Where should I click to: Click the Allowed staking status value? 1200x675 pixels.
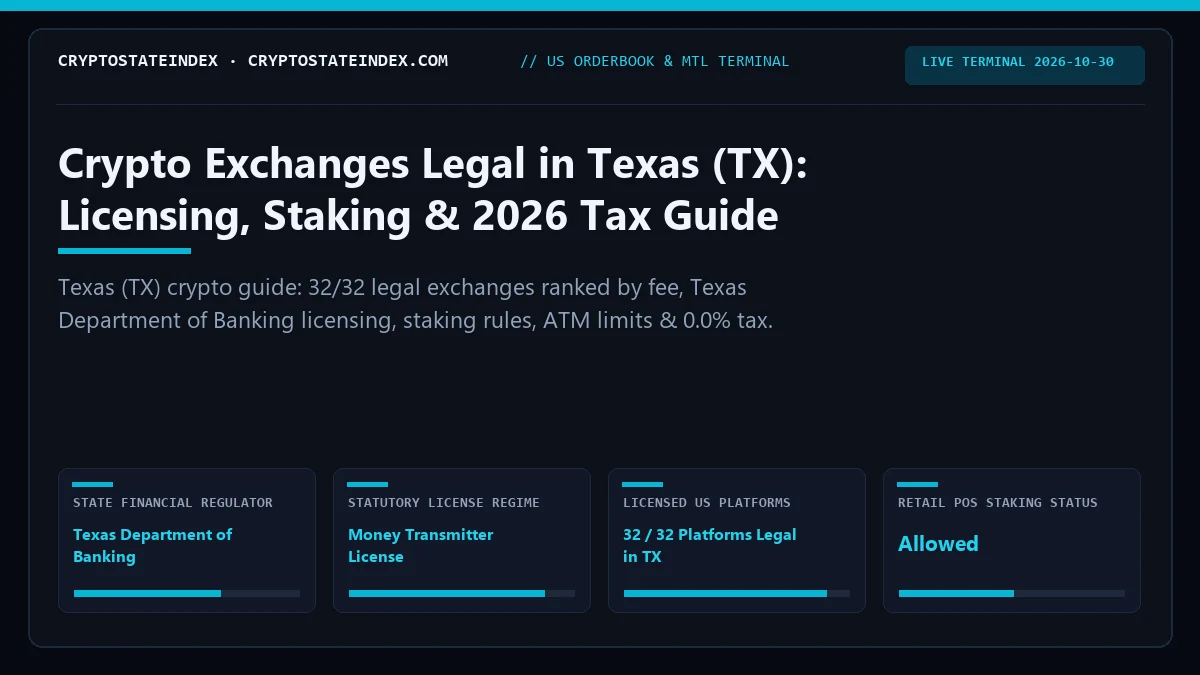[938, 544]
